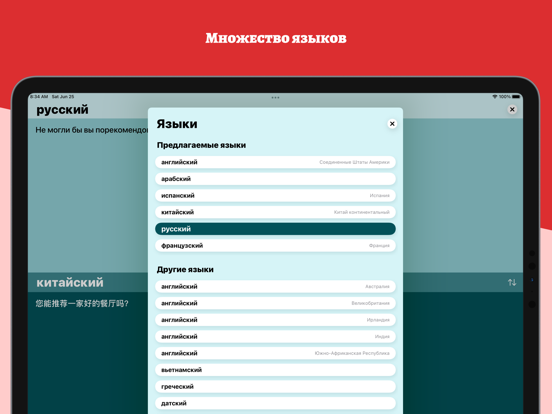Click the Другие языки section heading

(x=185, y=270)
